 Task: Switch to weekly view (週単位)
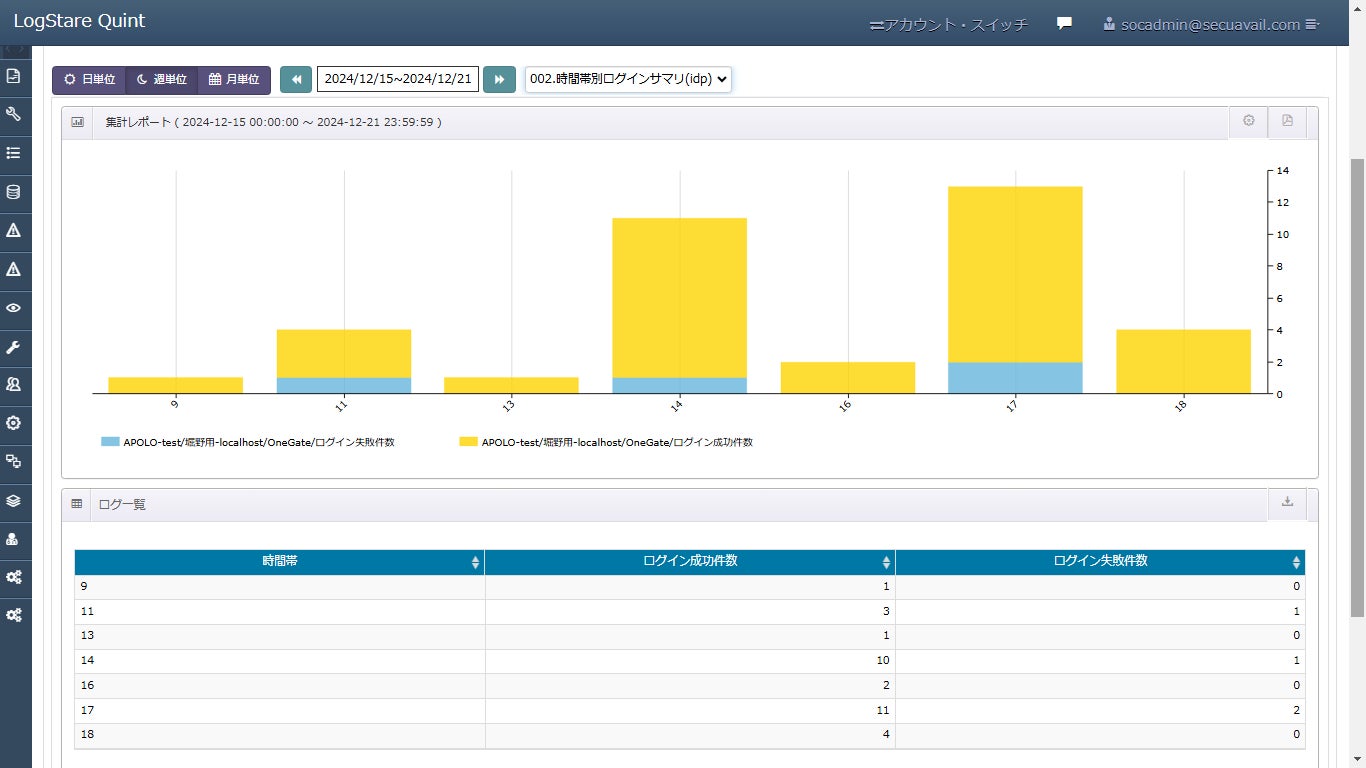pyautogui.click(x=161, y=80)
